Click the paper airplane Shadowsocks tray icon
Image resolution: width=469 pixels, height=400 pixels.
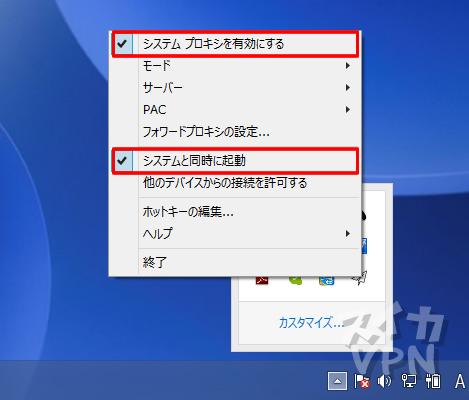(360, 278)
